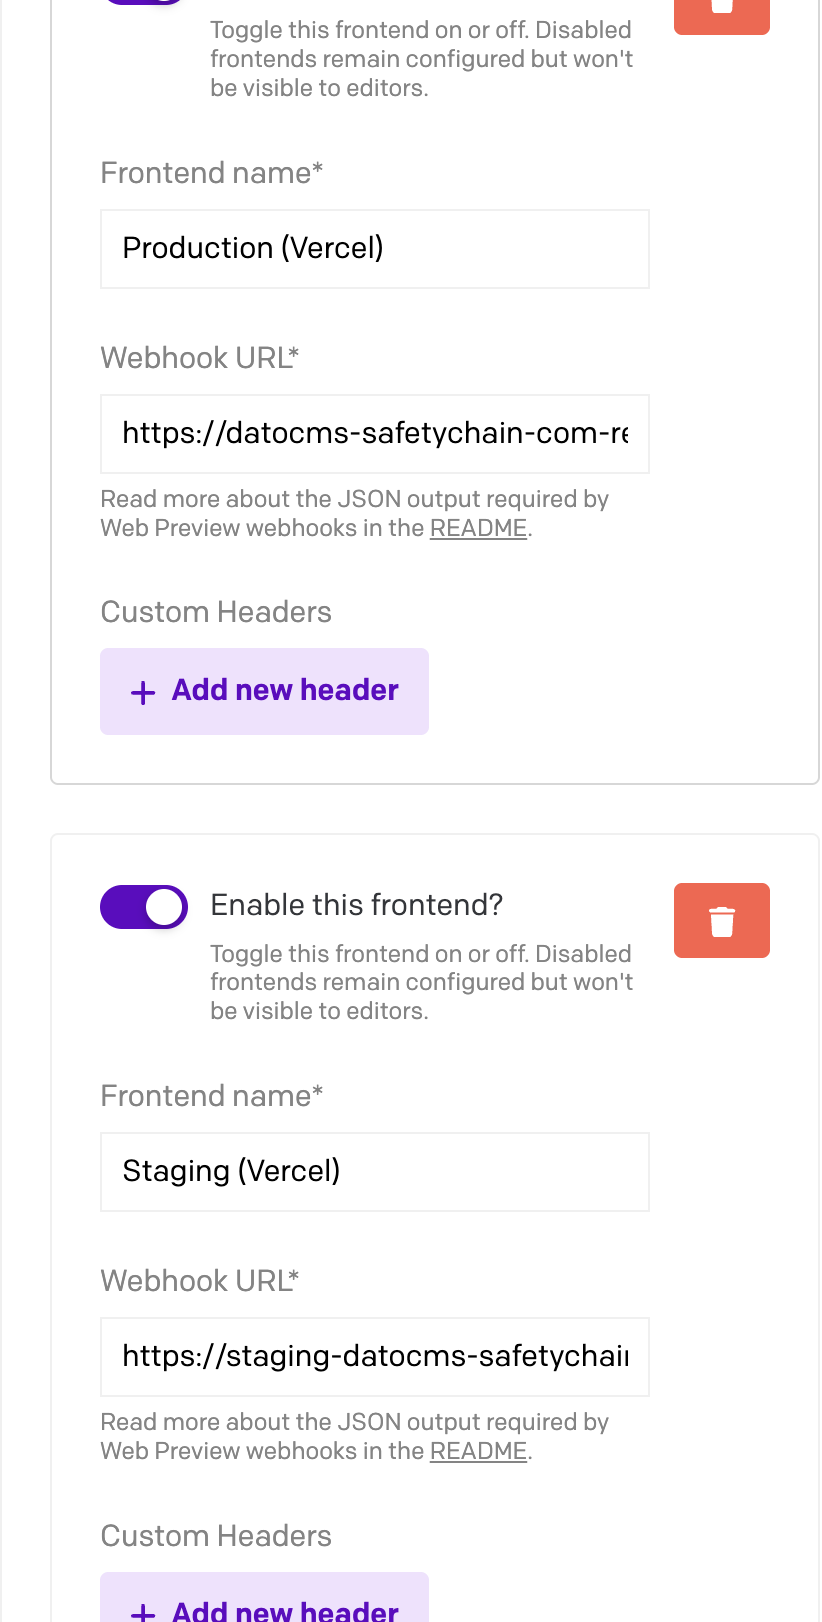This screenshot has height=1622, width=822.
Task: Click the 'Frontend name*' label above Staging (Vercel)
Action: tap(212, 1096)
